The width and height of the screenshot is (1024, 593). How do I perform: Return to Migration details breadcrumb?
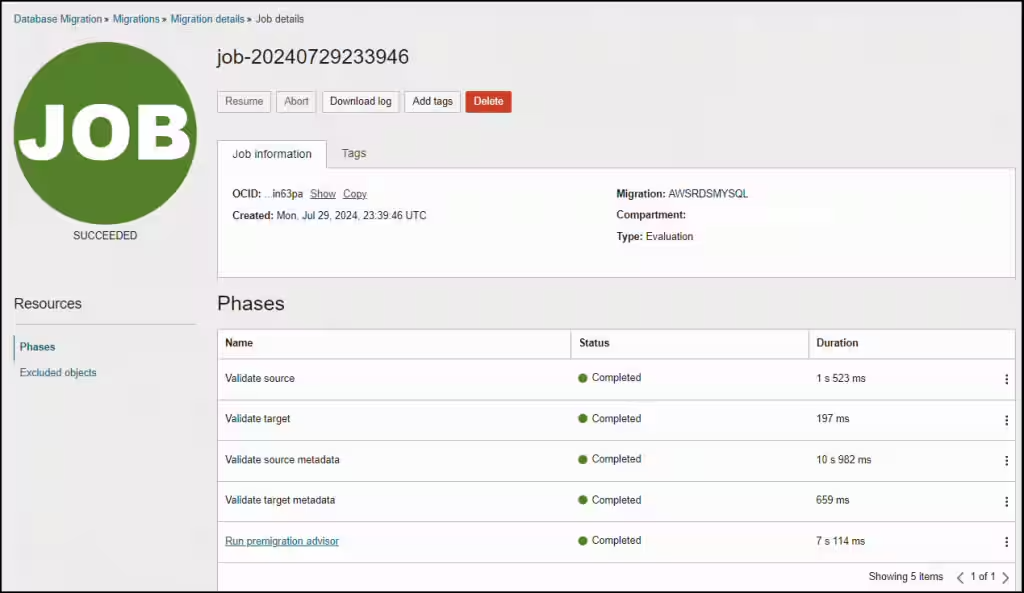[x=207, y=19]
